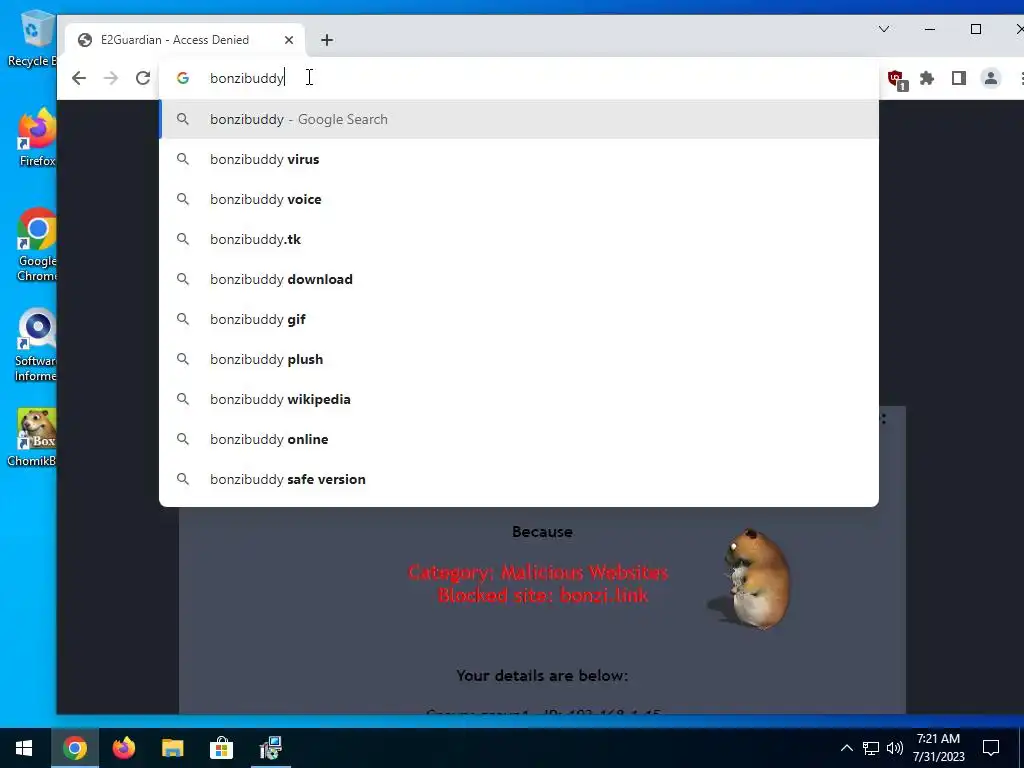Click the Blocked site: bonzi.link text
Image resolution: width=1024 pixels, height=768 pixels.
click(x=543, y=595)
